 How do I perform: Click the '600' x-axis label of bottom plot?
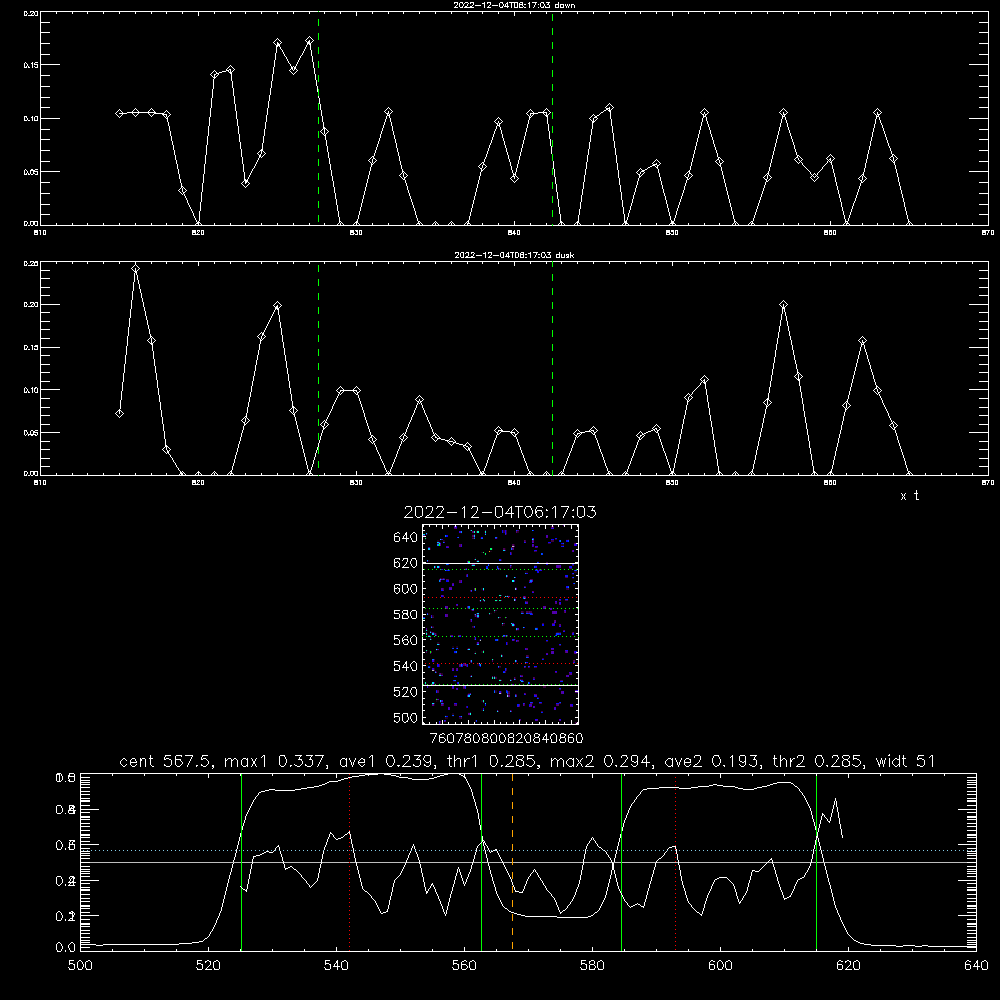pyautogui.click(x=720, y=966)
